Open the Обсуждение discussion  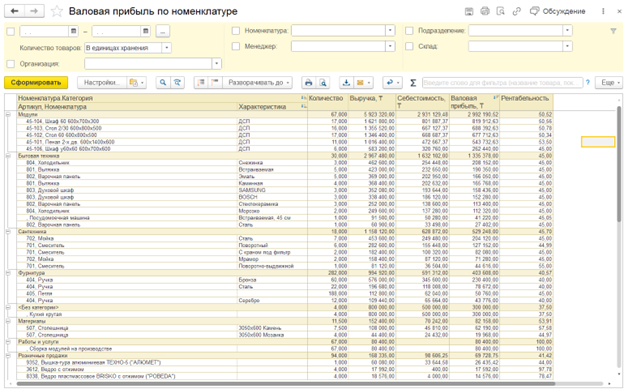(x=558, y=12)
